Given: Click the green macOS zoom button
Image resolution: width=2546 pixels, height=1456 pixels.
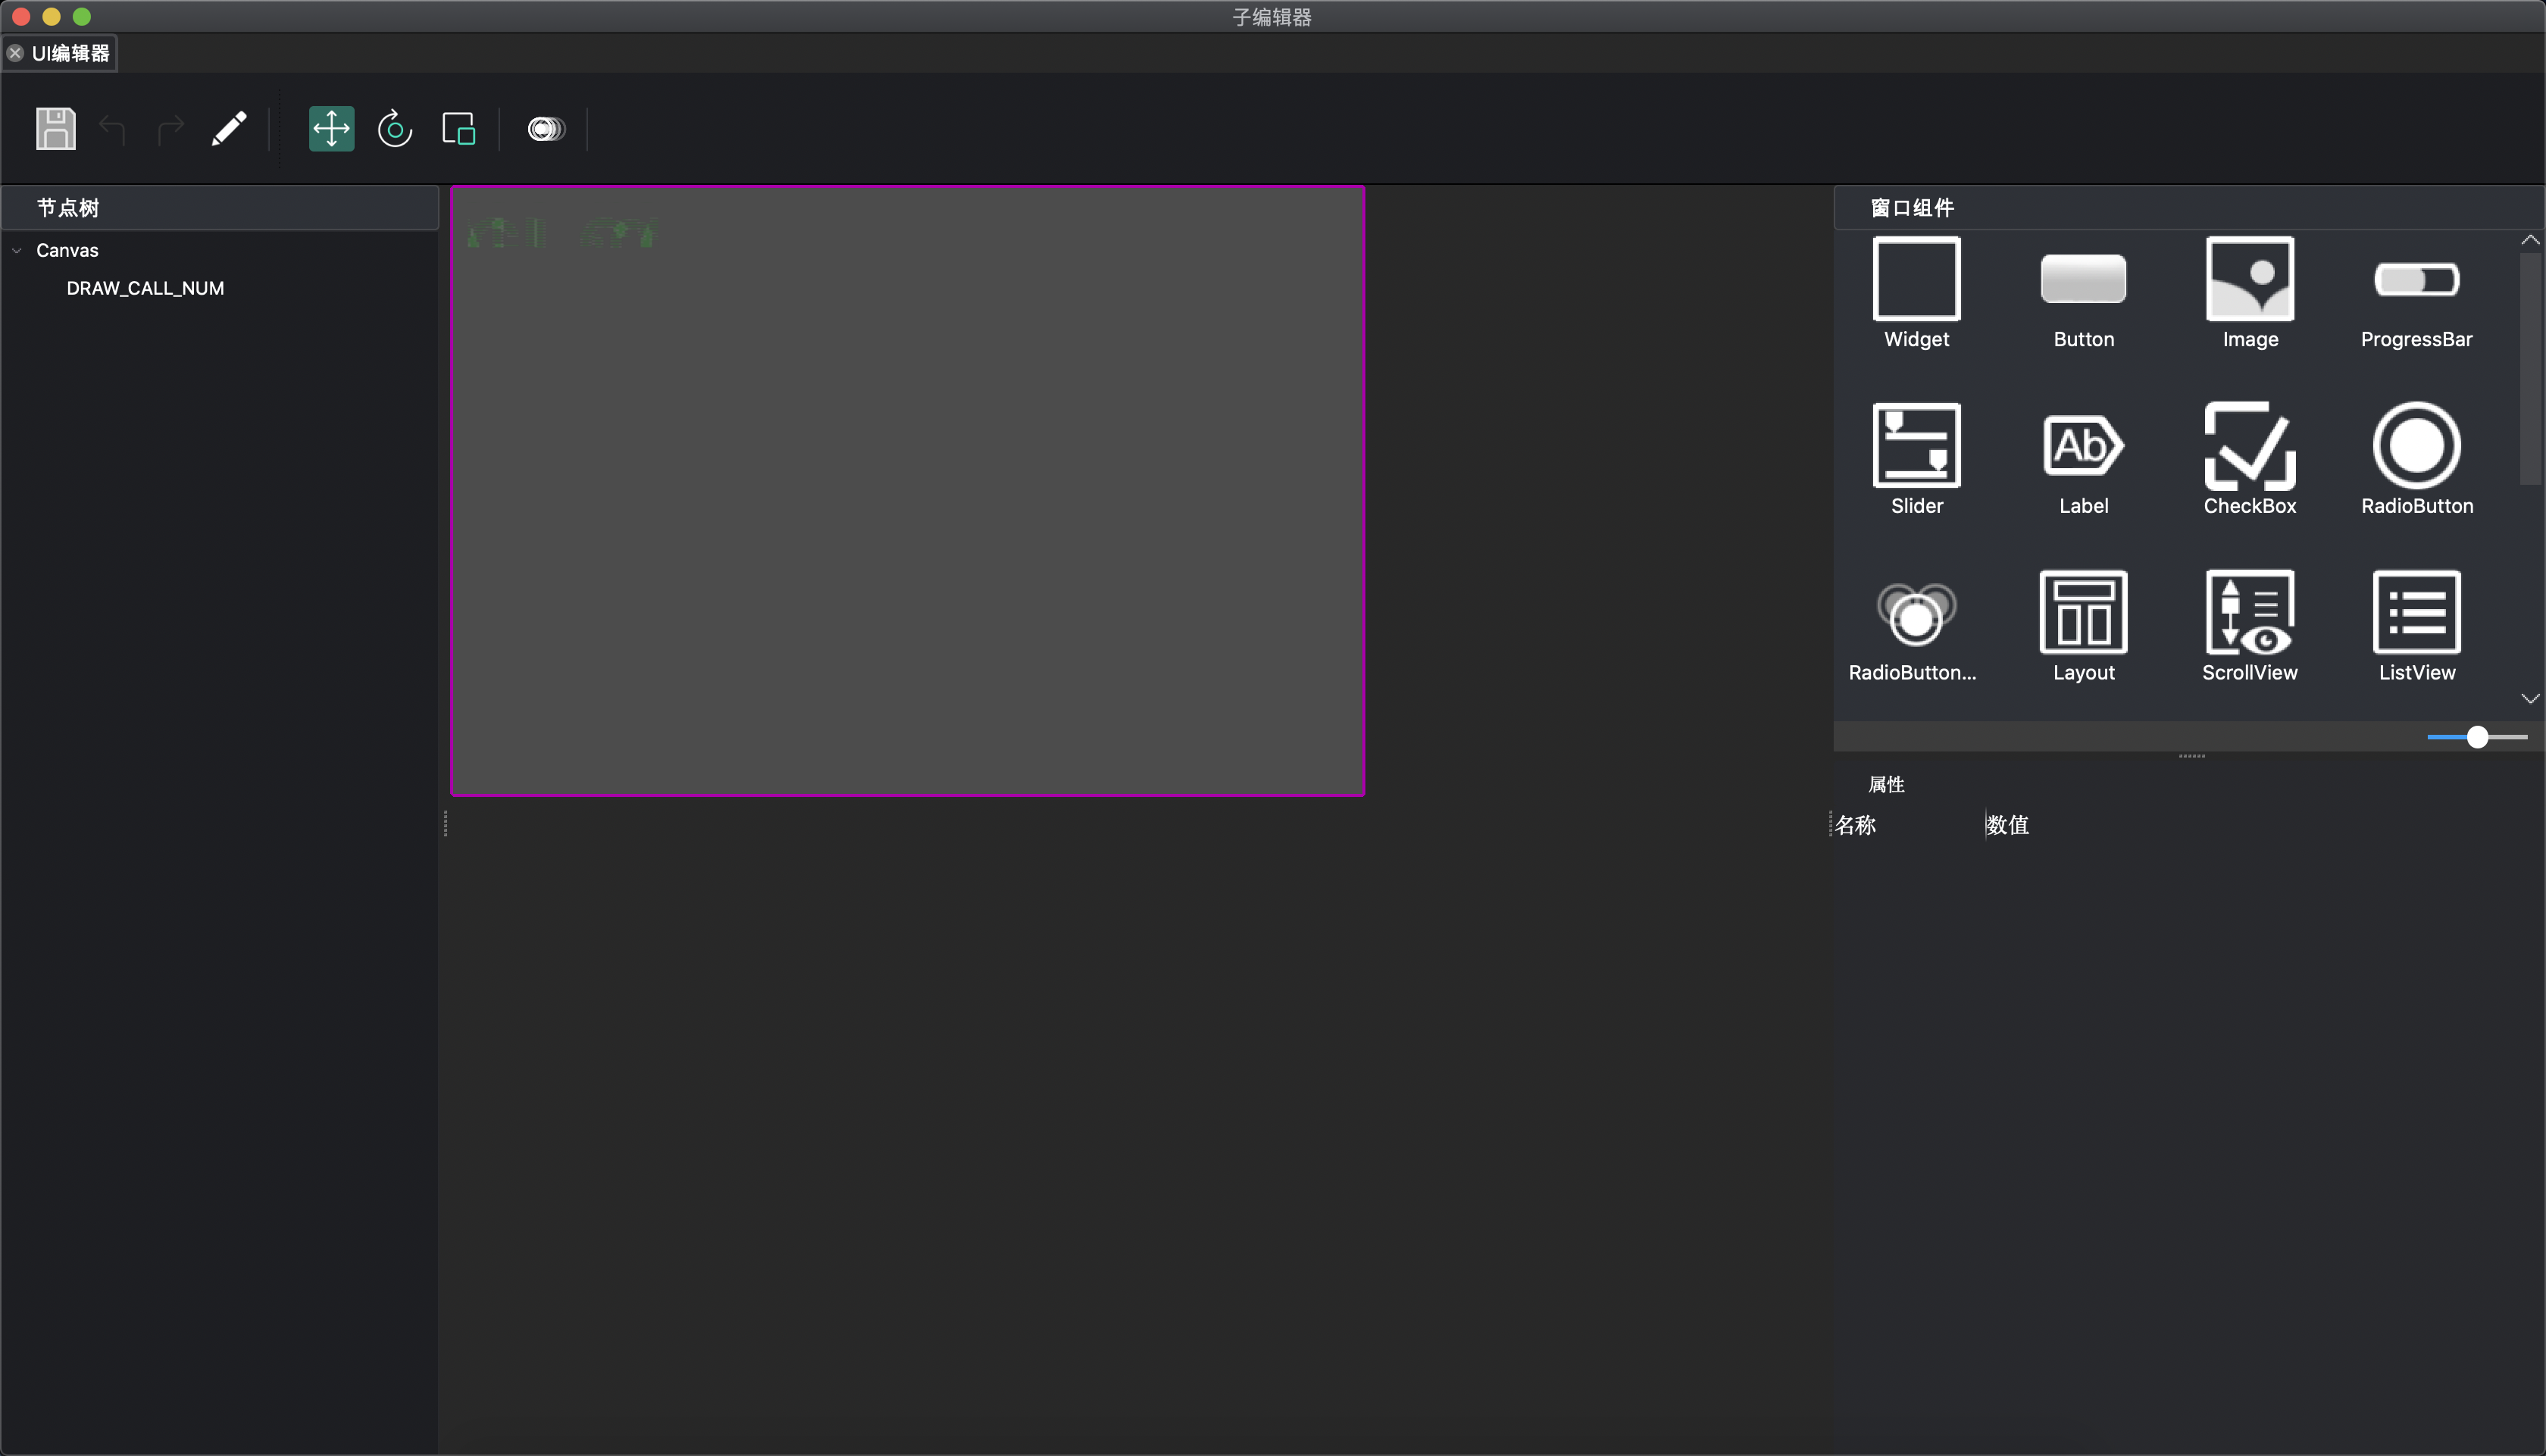Looking at the screenshot, I should click(82, 17).
